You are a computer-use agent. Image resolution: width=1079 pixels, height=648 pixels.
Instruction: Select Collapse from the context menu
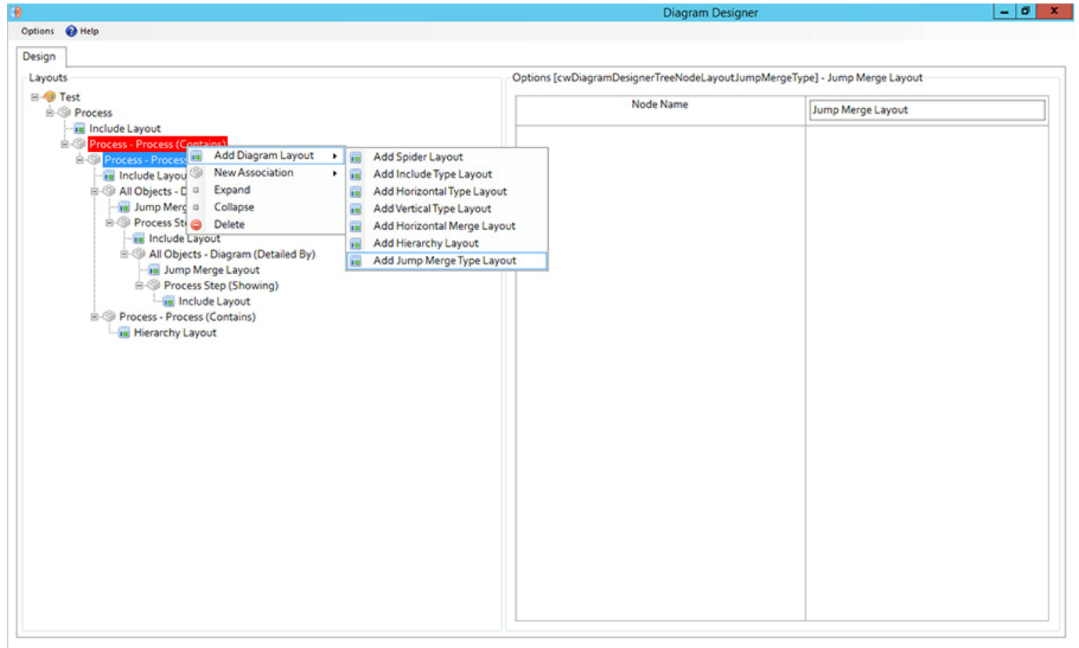(x=234, y=207)
